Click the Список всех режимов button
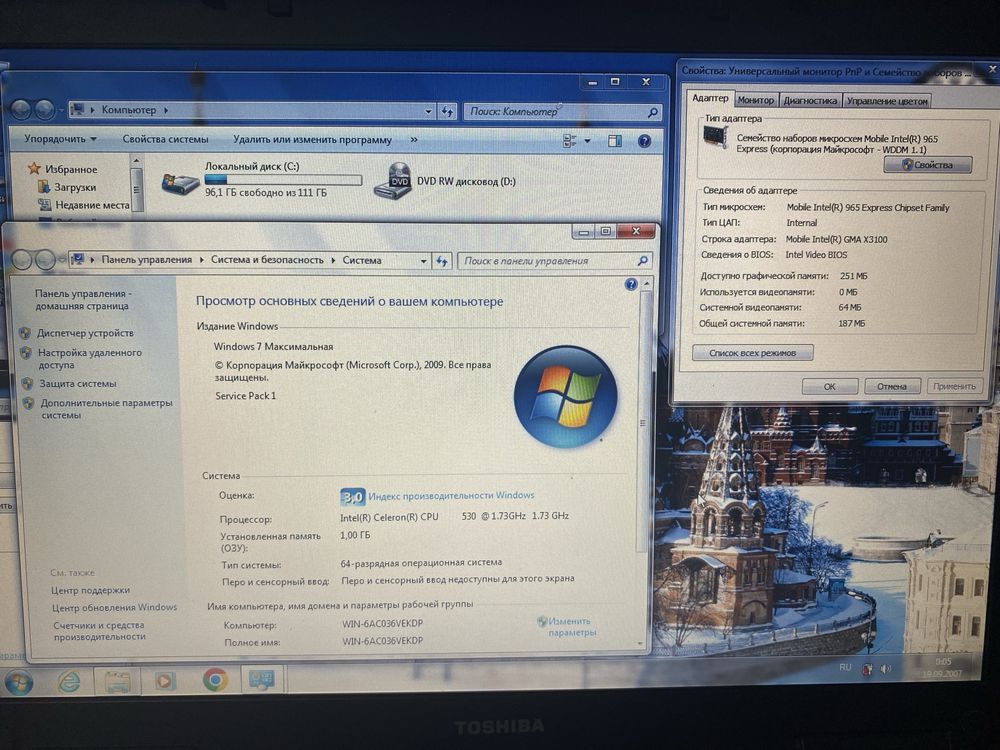This screenshot has height=750, width=1000. coord(753,353)
